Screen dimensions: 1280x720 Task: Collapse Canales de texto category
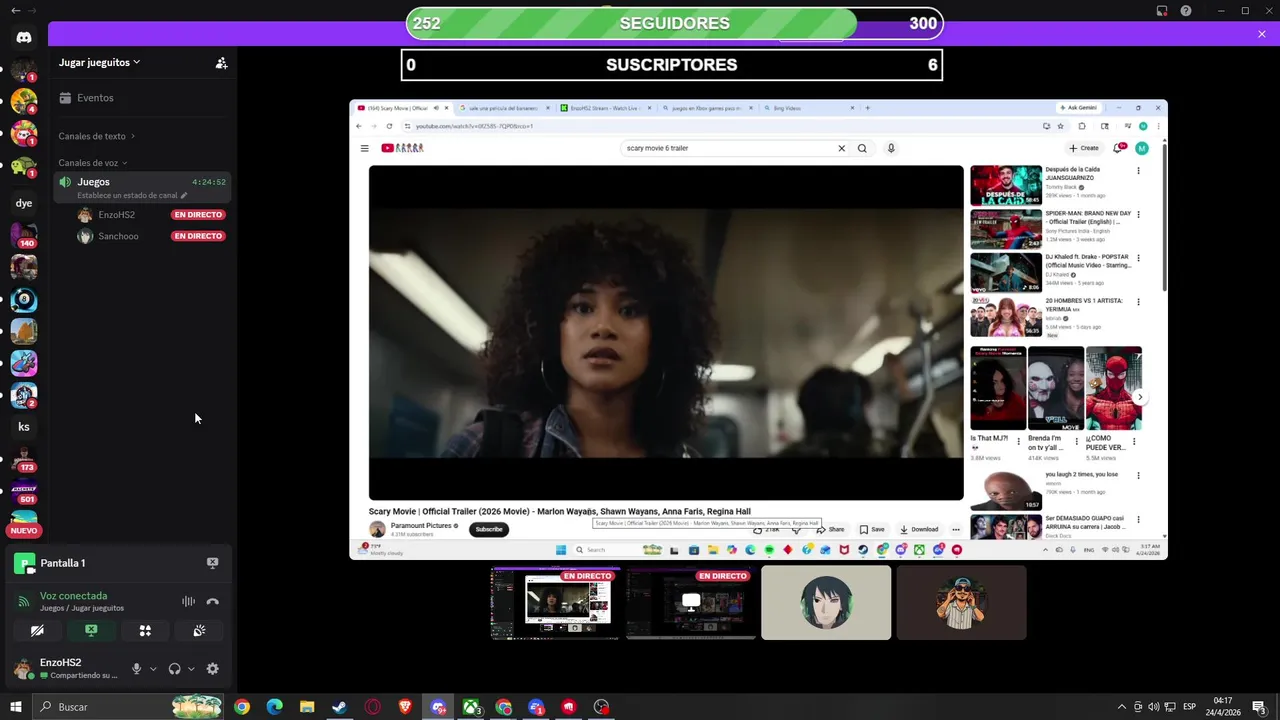click(96, 136)
